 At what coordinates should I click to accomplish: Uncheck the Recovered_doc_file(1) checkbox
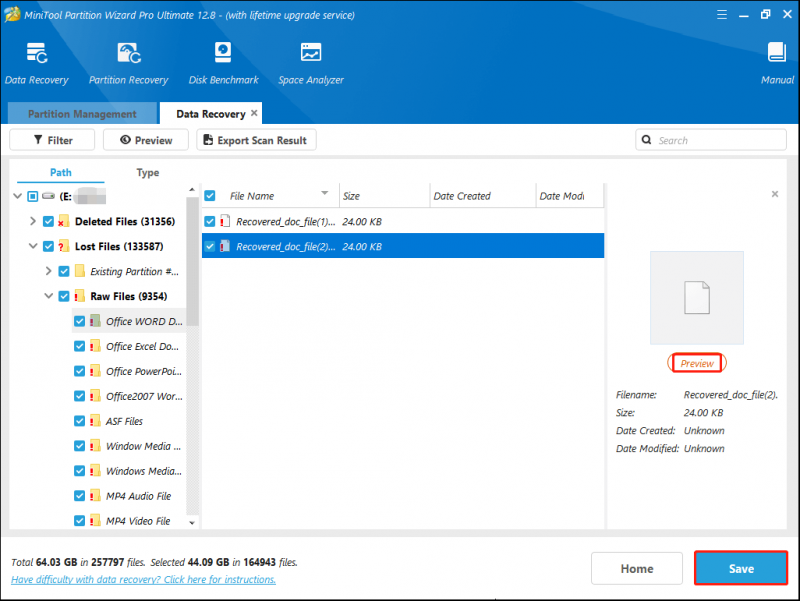210,221
